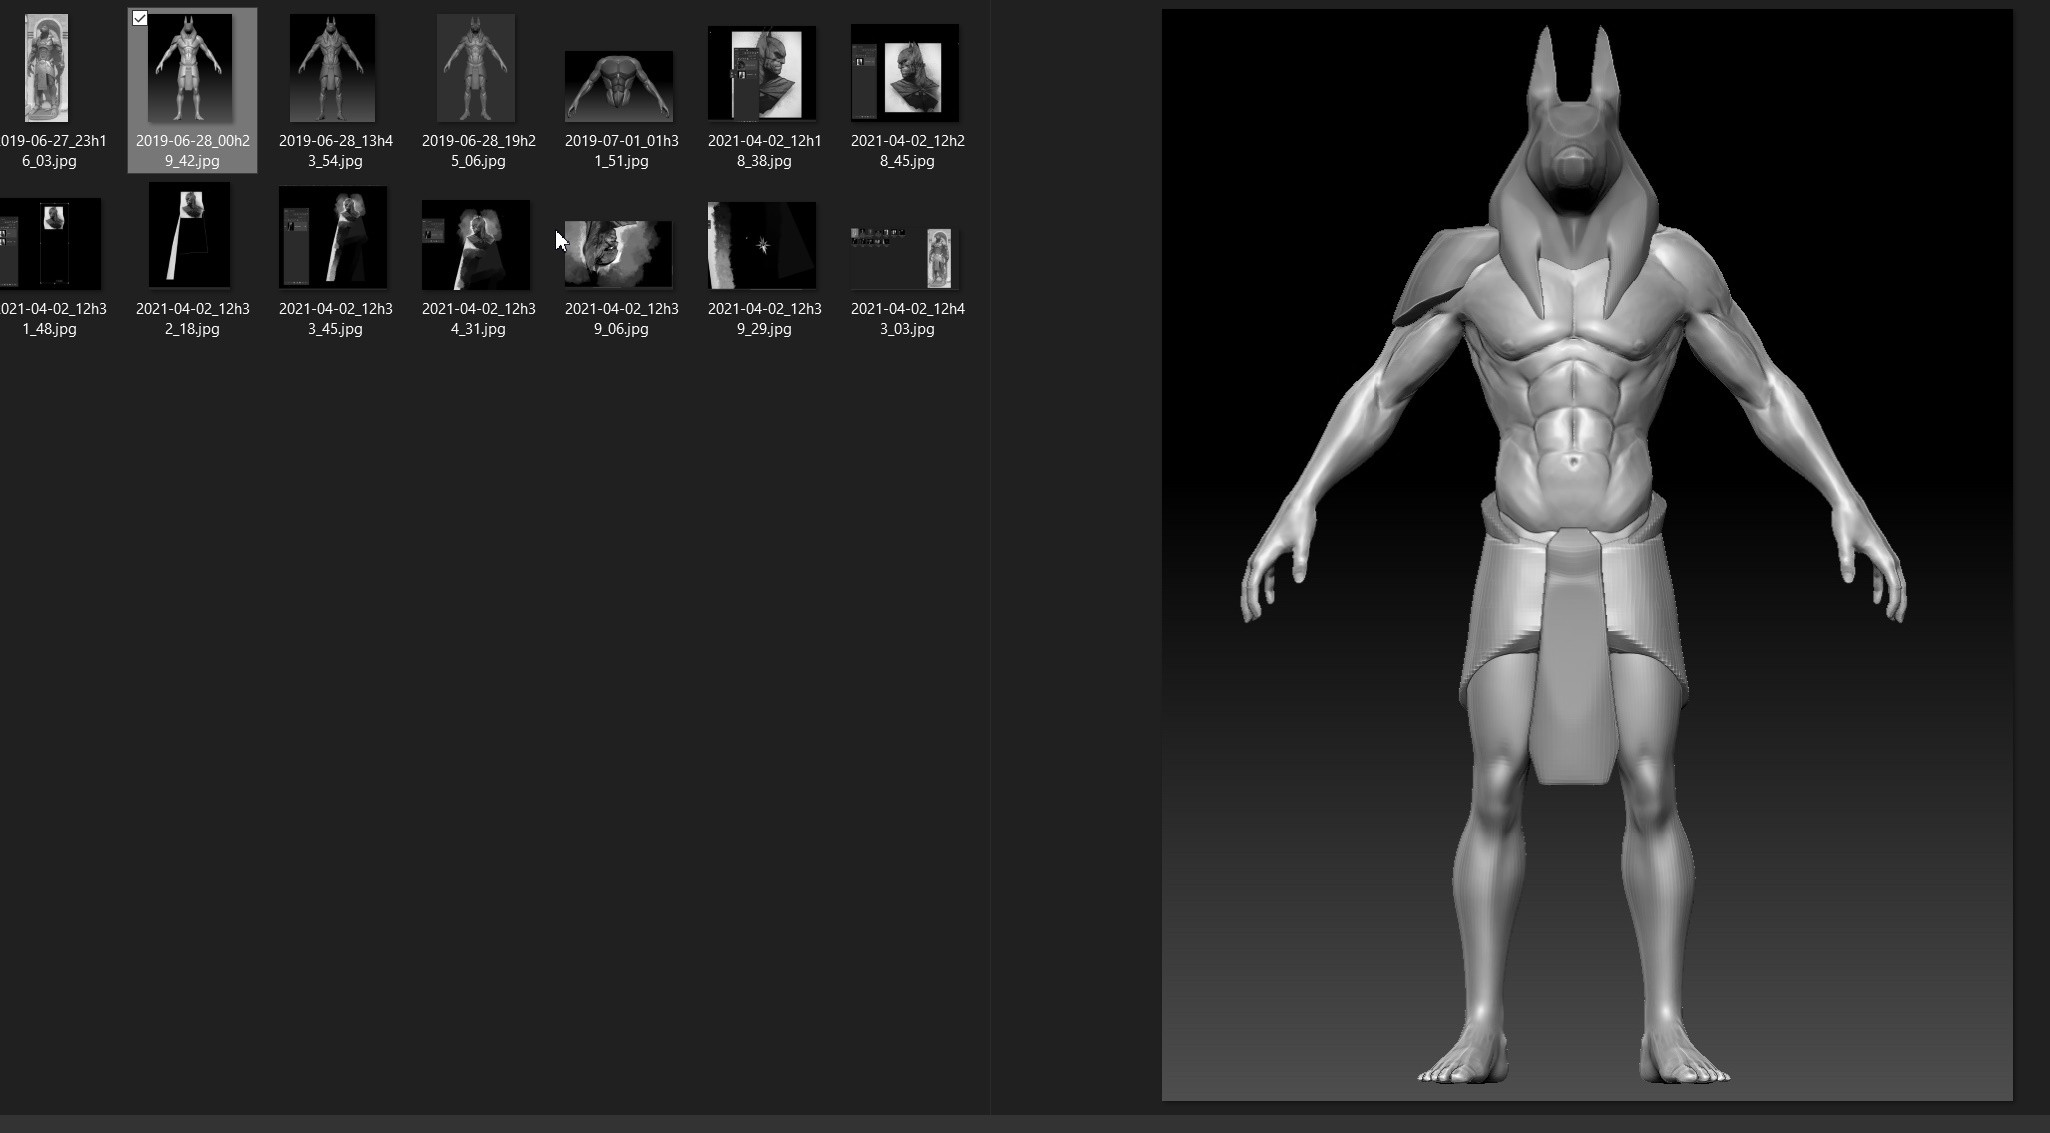This screenshot has width=2050, height=1133.
Task: Select thumbnail of 2021-04-02_12h33_45.jpg
Action: [x=333, y=238]
